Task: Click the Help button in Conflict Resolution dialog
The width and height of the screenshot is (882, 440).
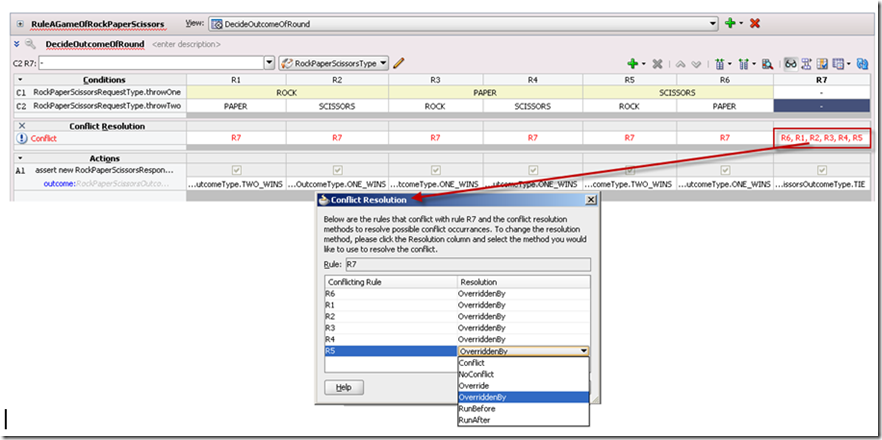Action: [x=343, y=386]
